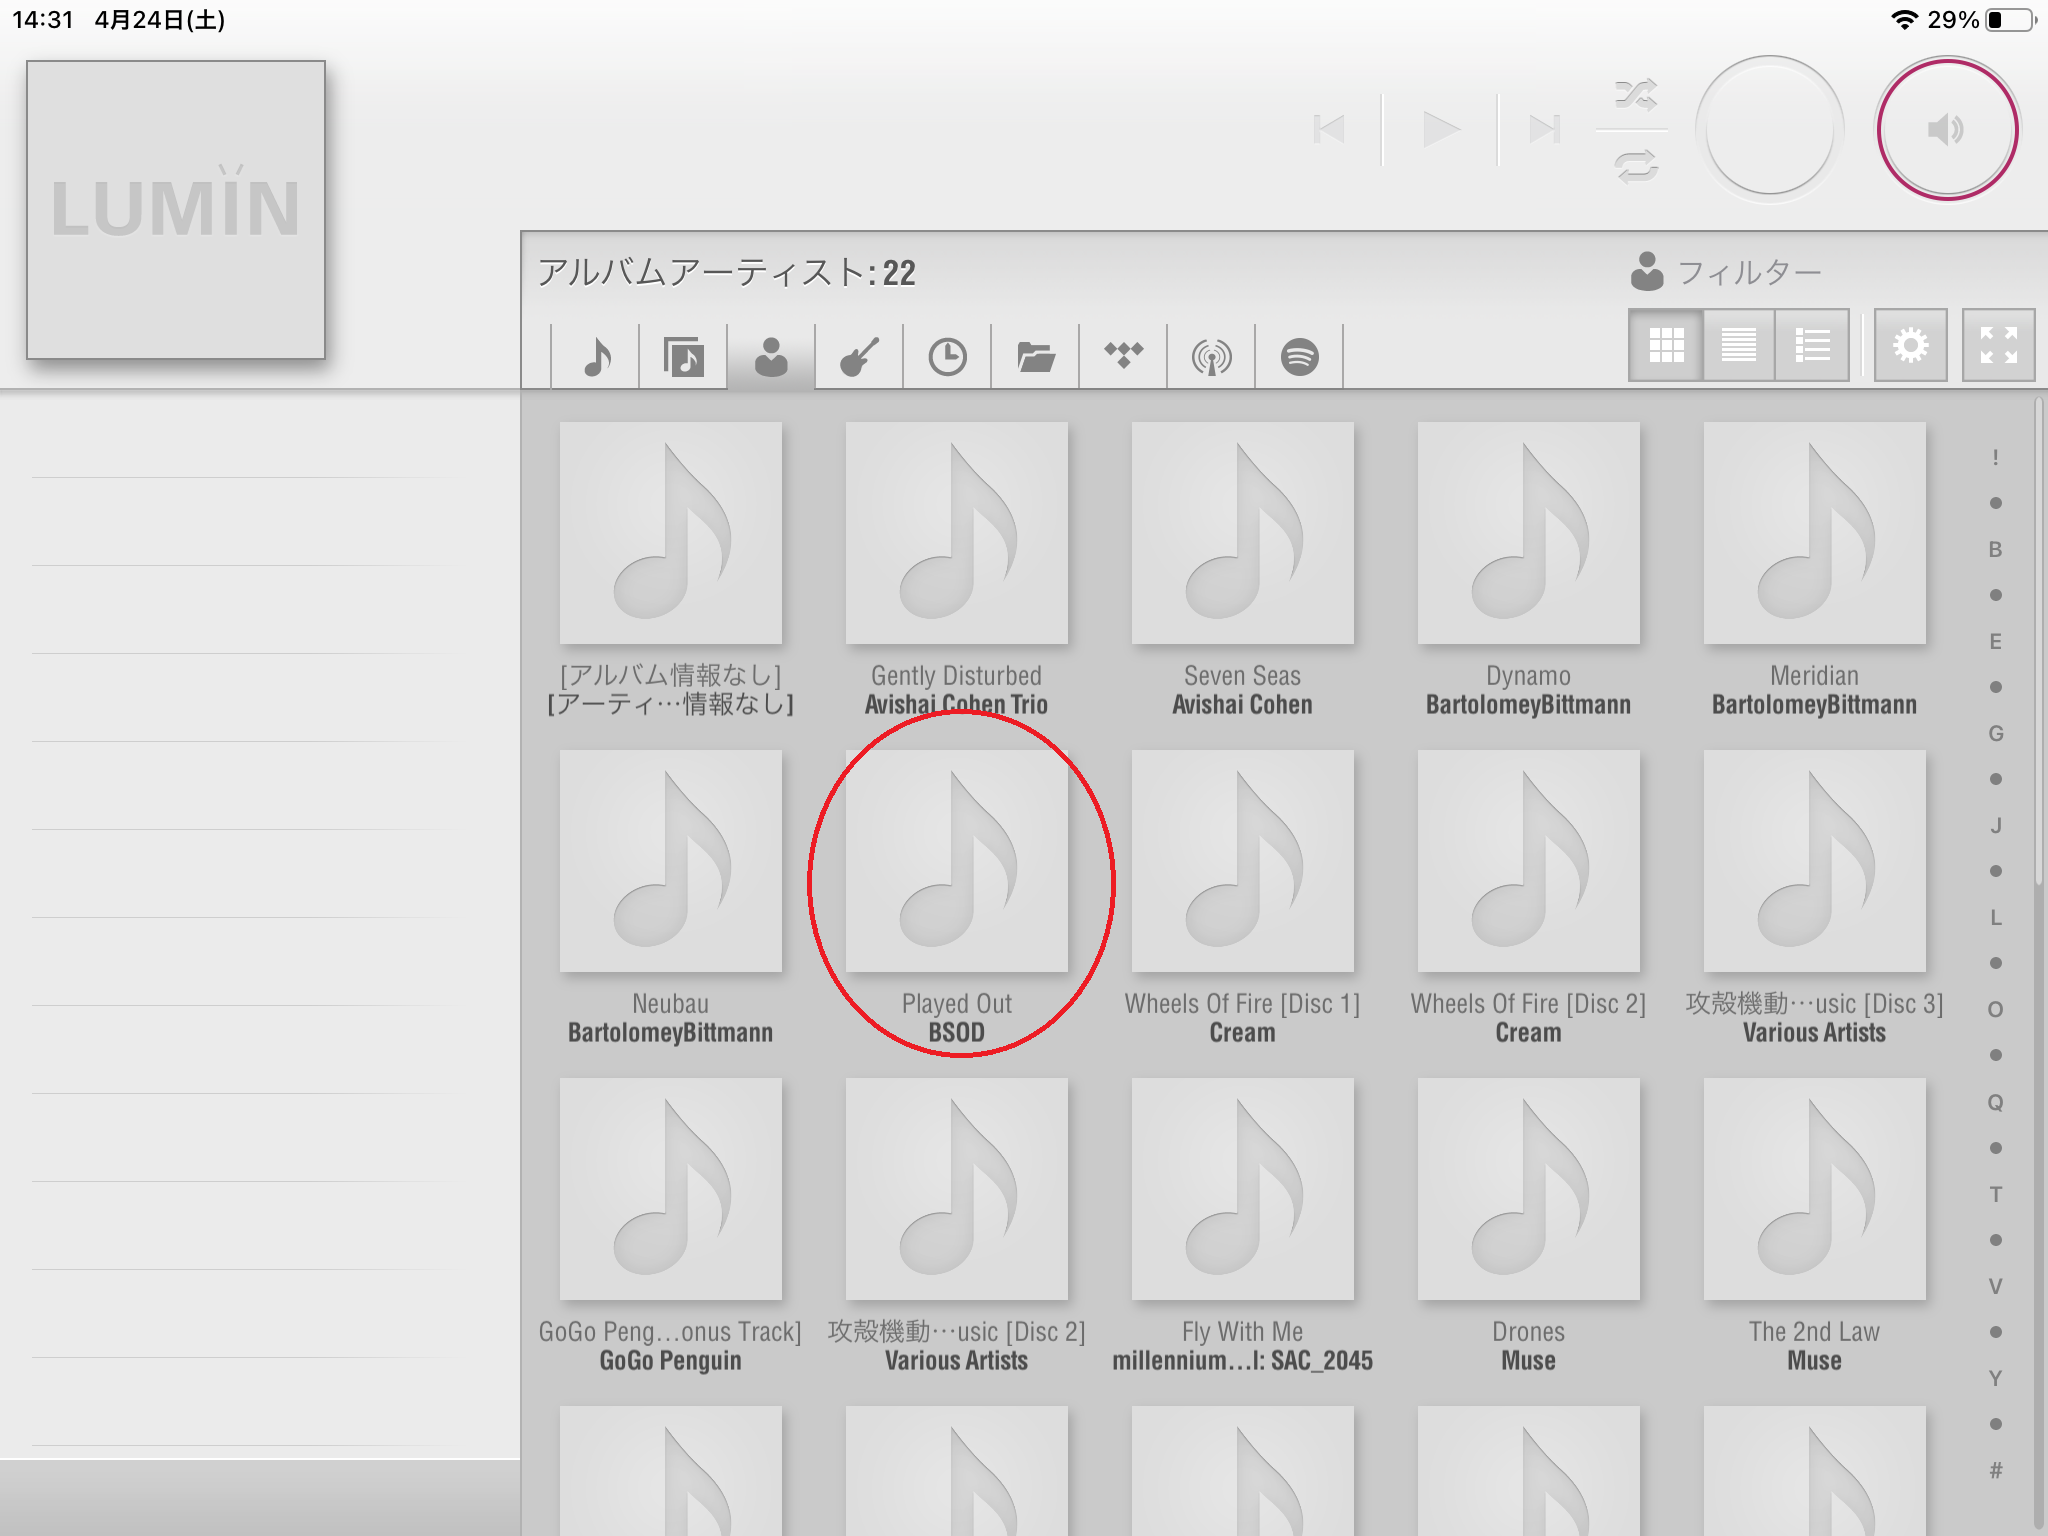Skip to previous track
This screenshot has height=1536, width=2048.
click(x=1330, y=129)
